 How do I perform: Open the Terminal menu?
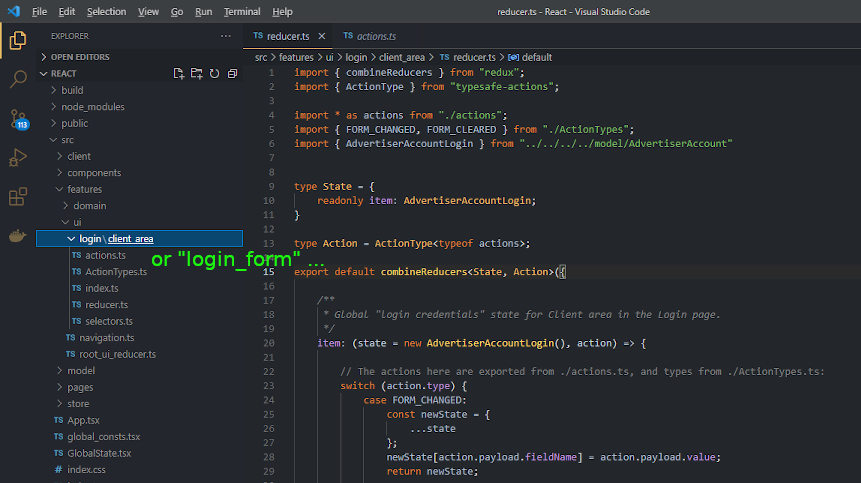click(x=242, y=12)
